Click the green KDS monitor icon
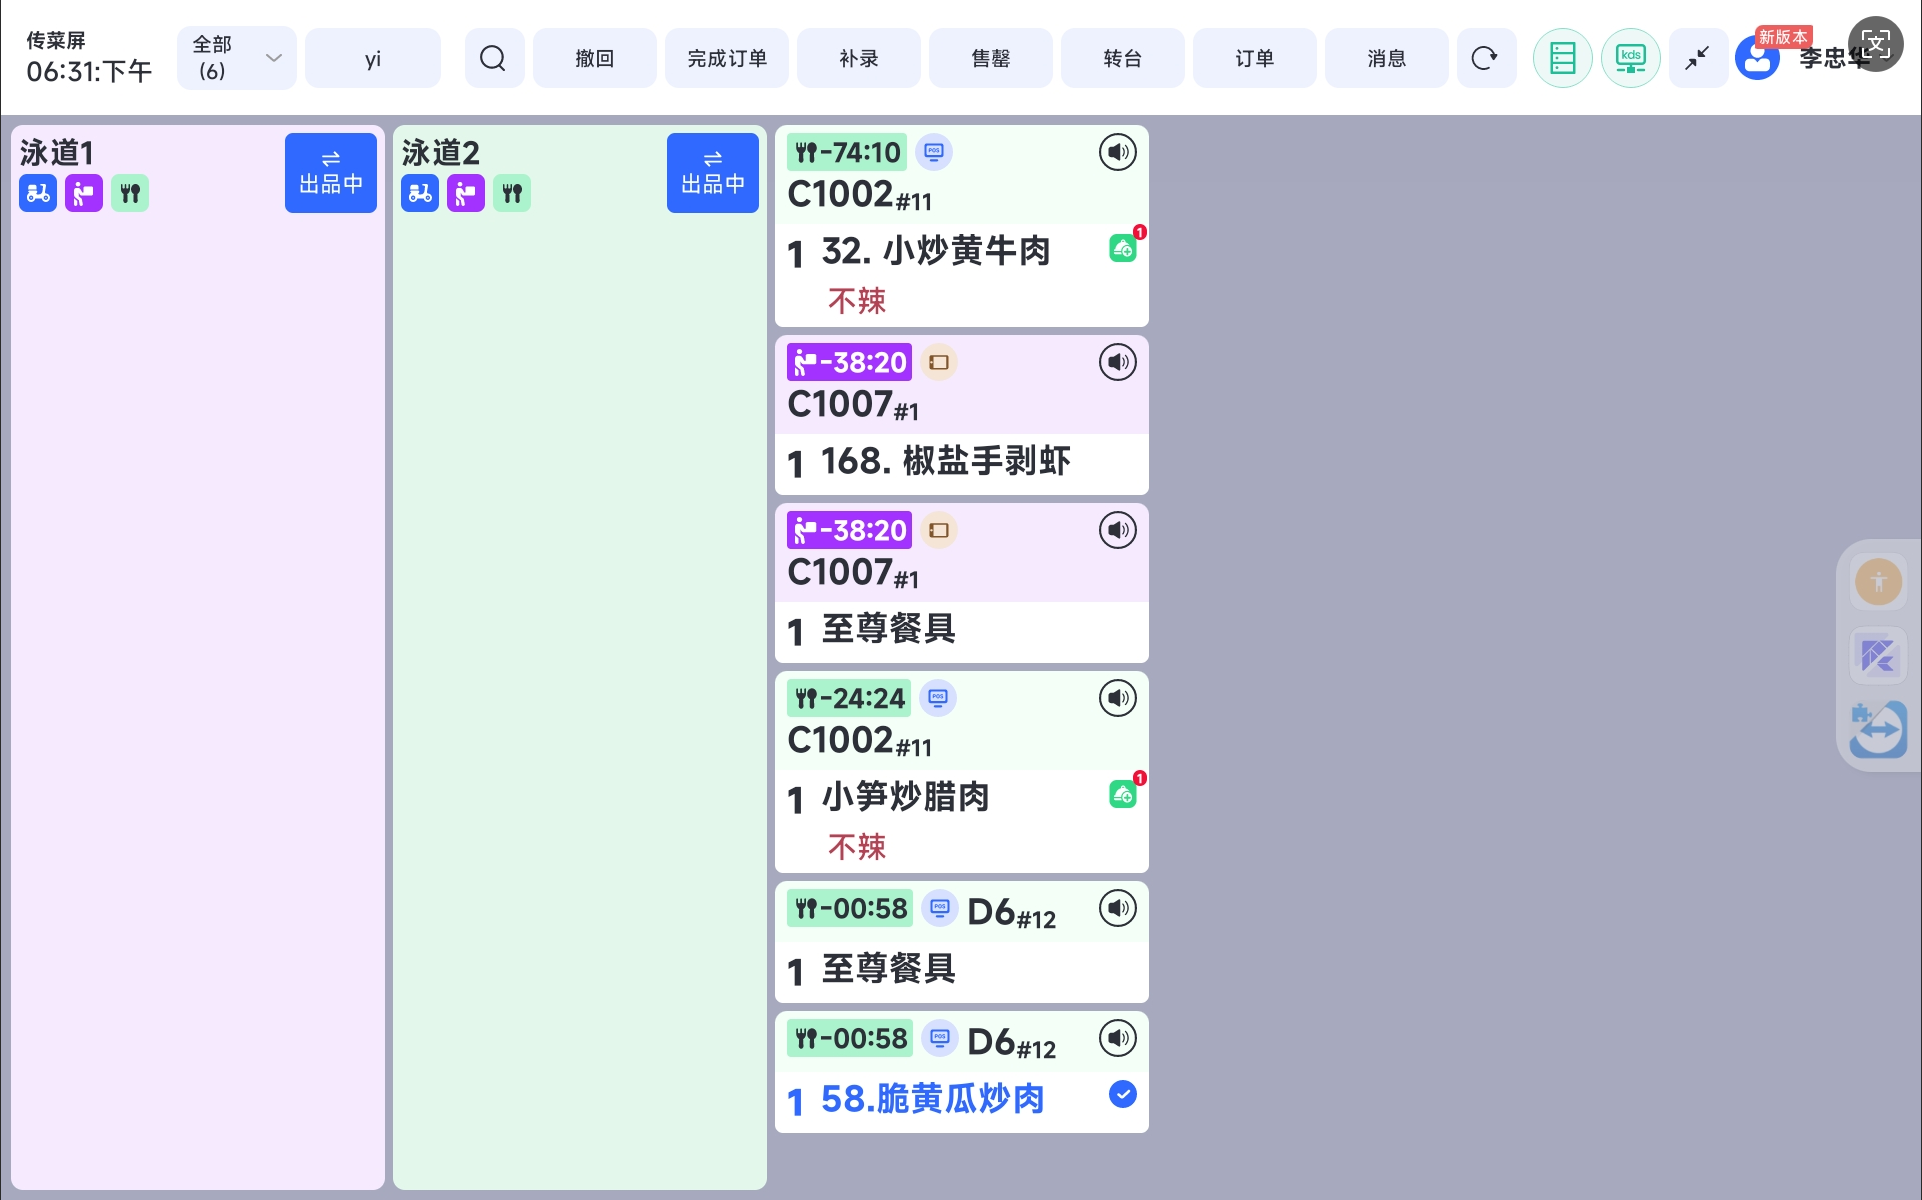The height and width of the screenshot is (1200, 1922). click(x=1630, y=58)
